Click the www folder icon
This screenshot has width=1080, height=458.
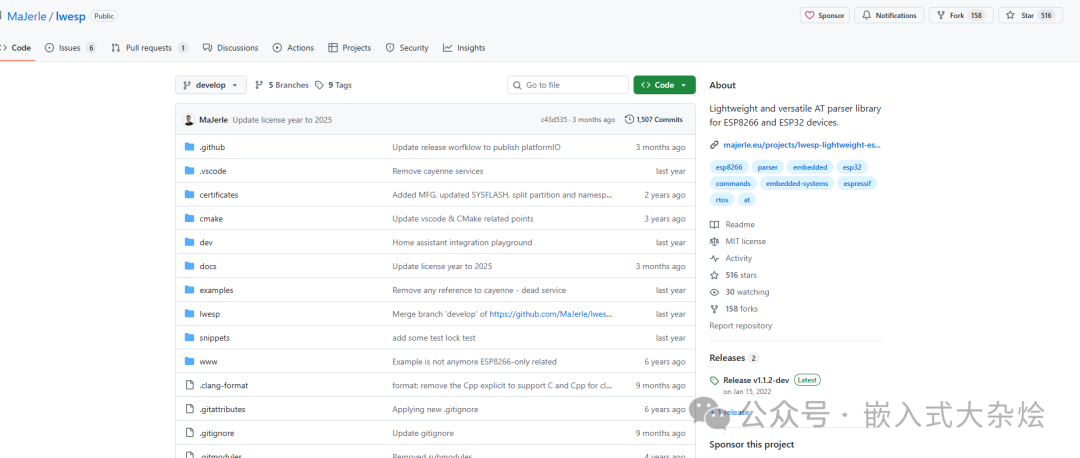click(x=190, y=362)
